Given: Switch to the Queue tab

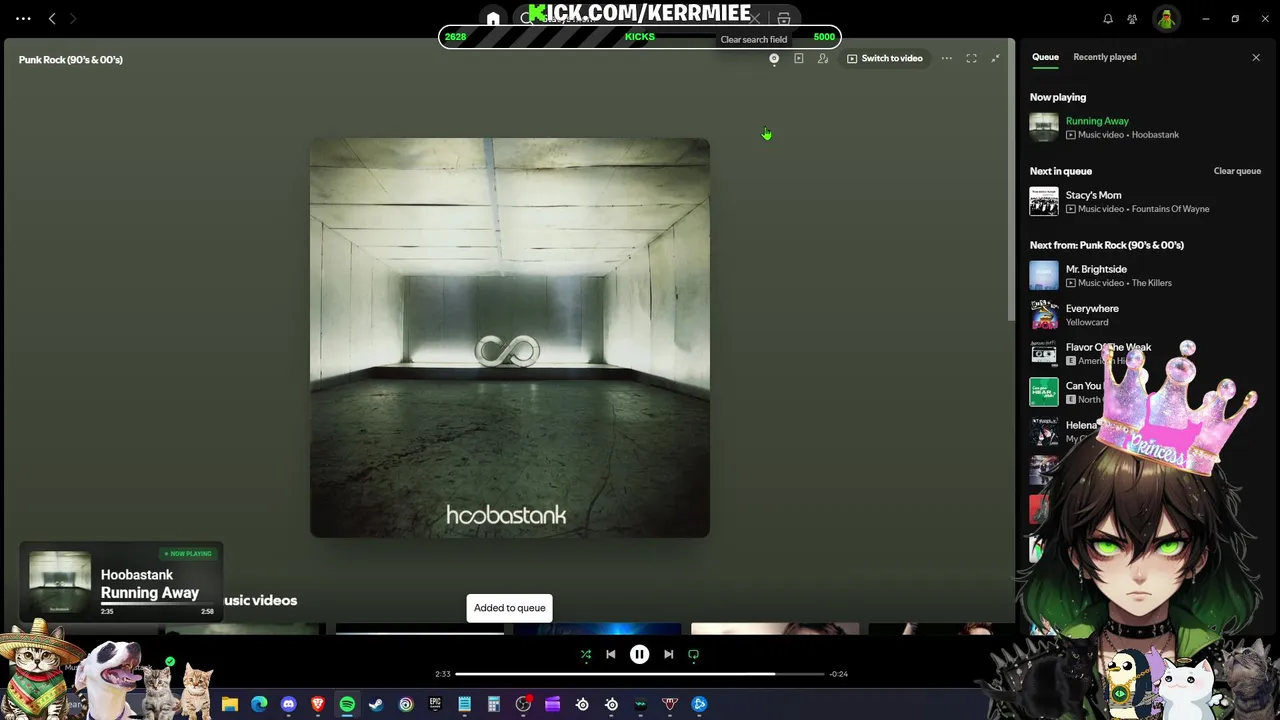Looking at the screenshot, I should (1045, 57).
